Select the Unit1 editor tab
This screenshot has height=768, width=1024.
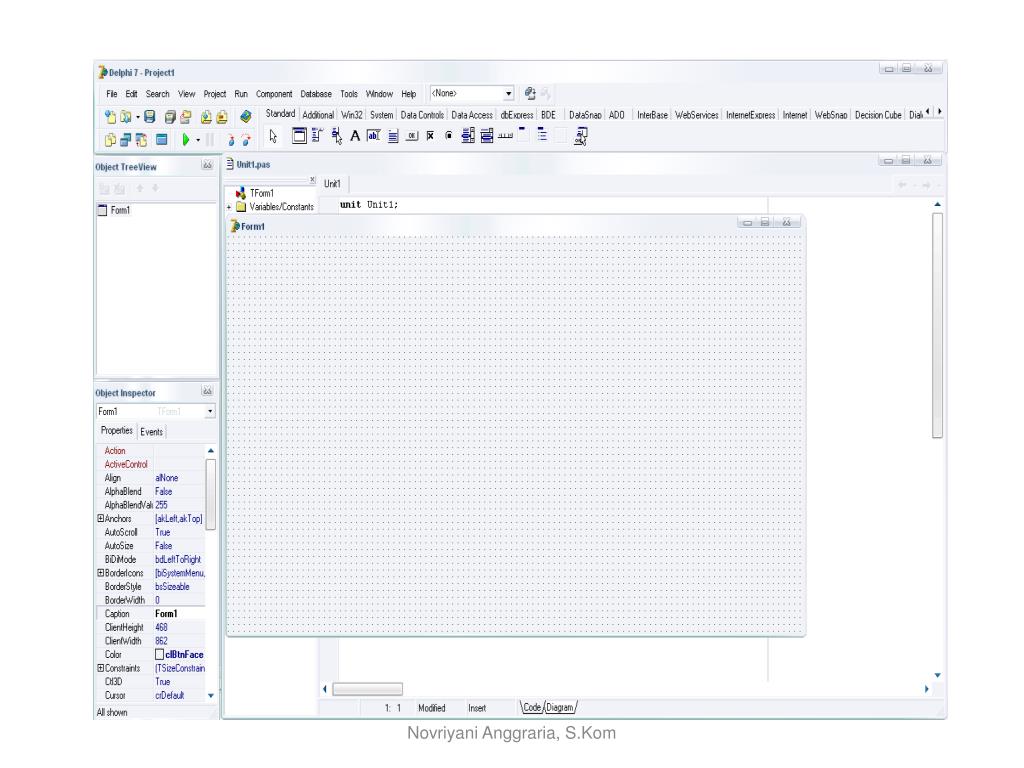(x=332, y=184)
